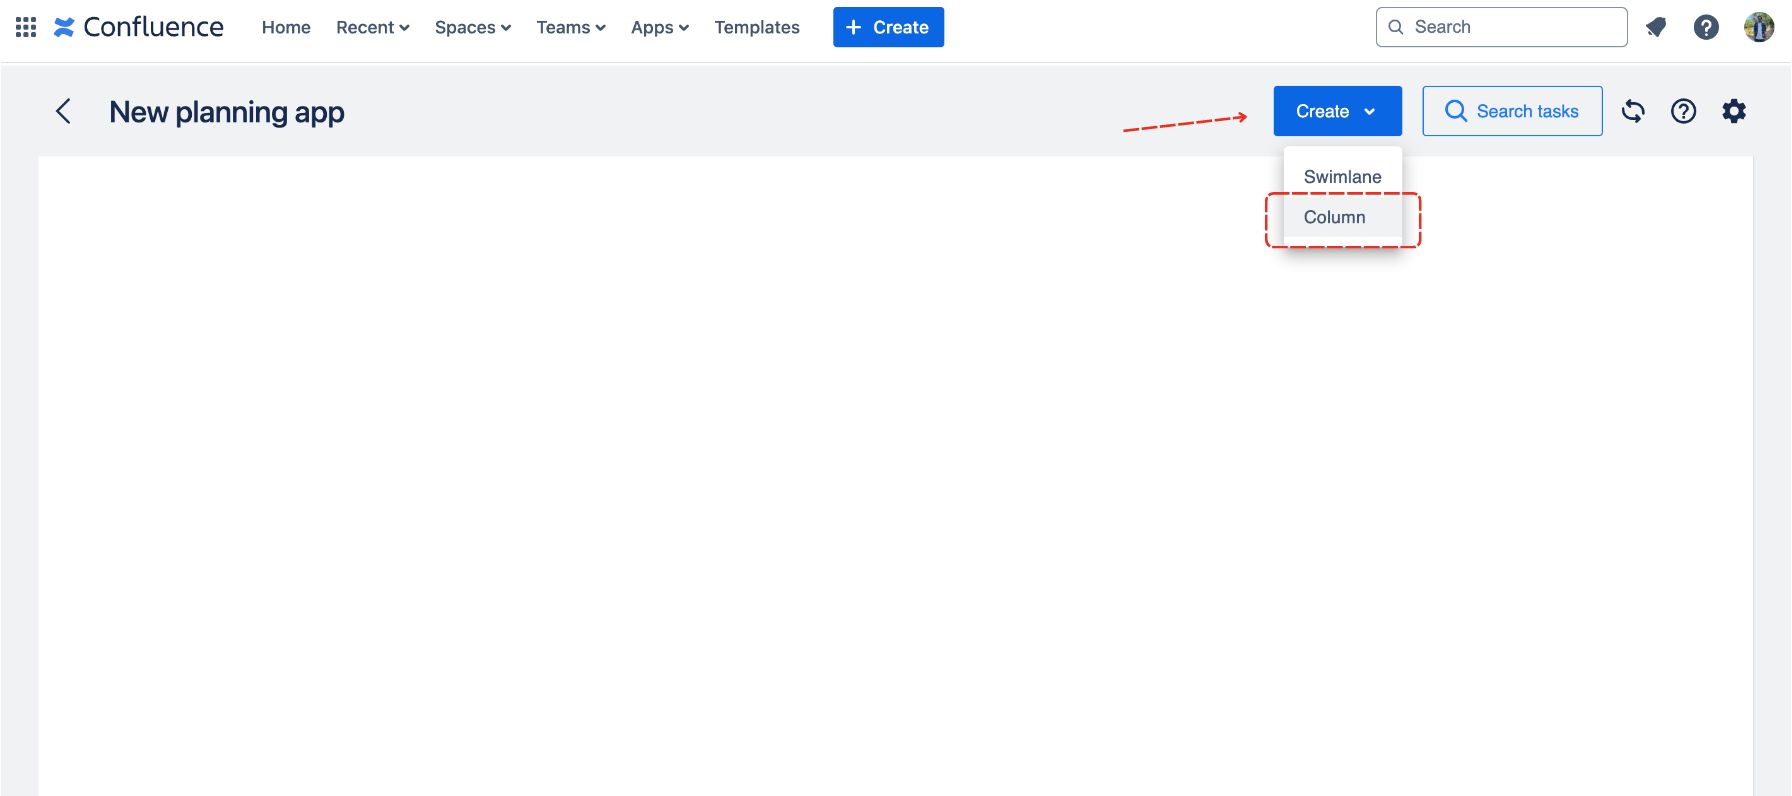
Task: Open the top navigation help icon
Action: pyautogui.click(x=1706, y=27)
